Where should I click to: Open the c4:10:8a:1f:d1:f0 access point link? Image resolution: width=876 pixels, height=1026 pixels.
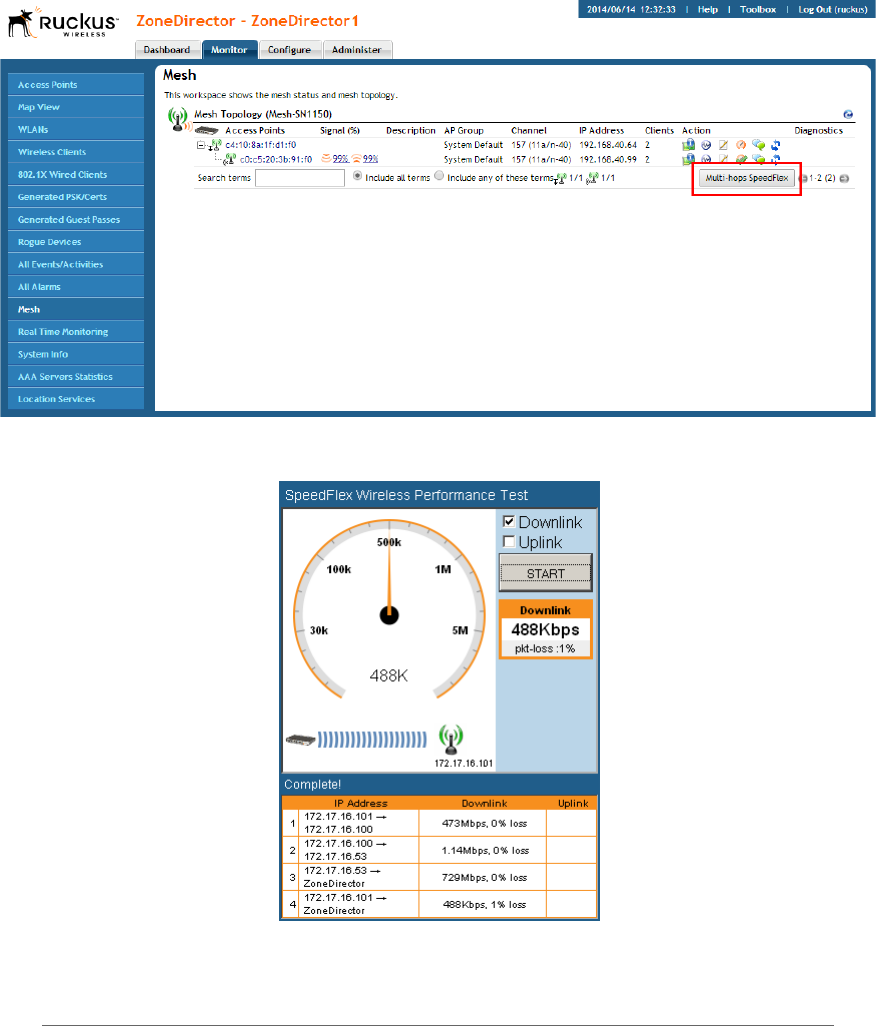[x=260, y=145]
